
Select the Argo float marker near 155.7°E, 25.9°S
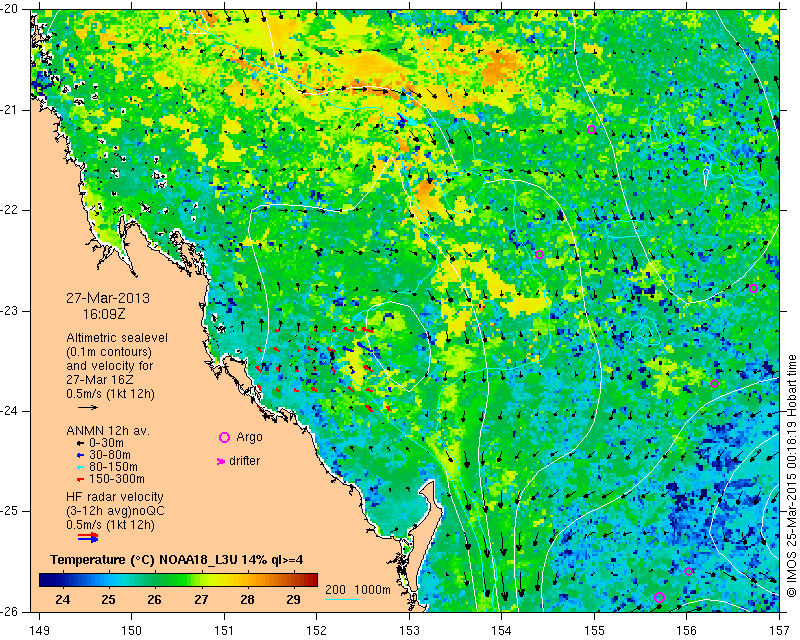click(x=659, y=598)
